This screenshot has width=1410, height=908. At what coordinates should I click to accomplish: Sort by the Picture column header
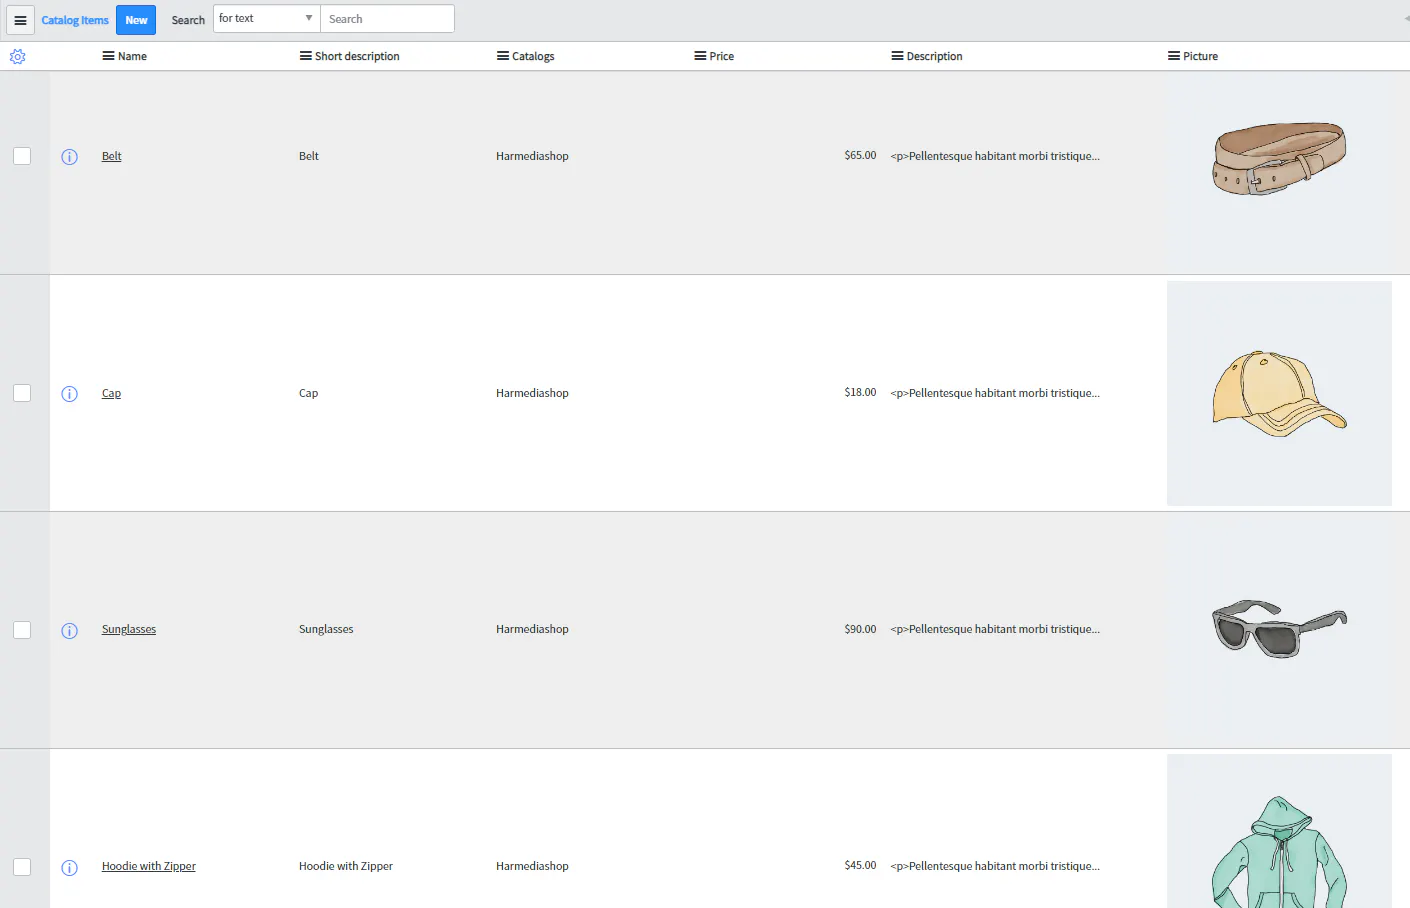click(x=1200, y=57)
